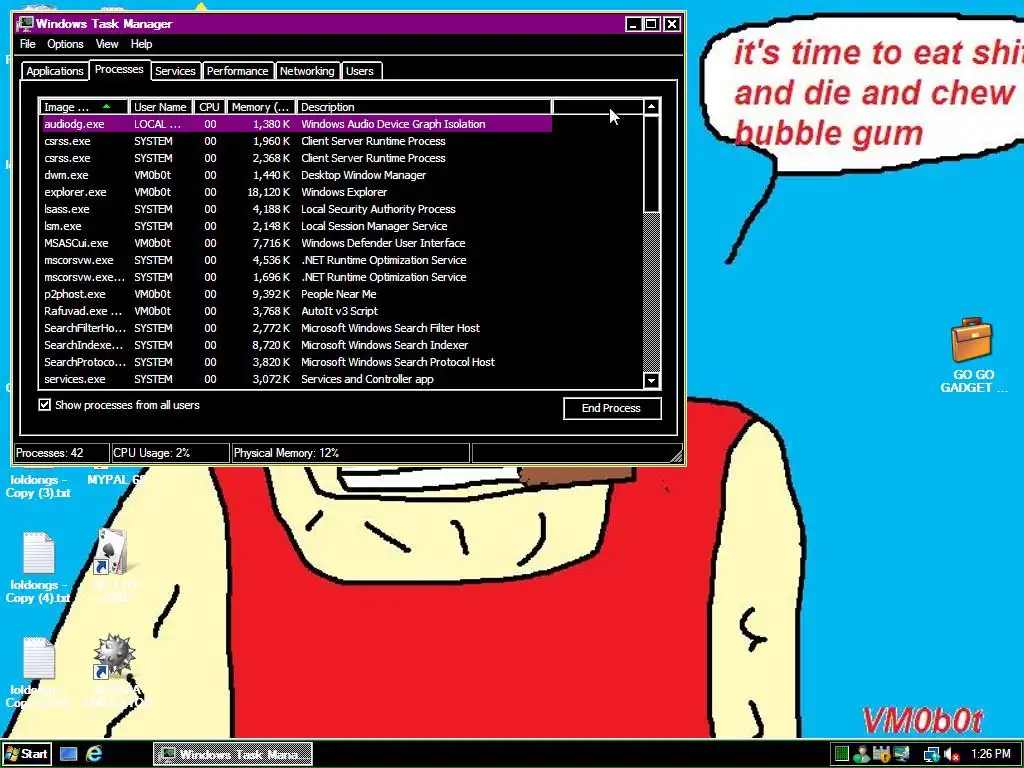Select the services.exe process

296,379
